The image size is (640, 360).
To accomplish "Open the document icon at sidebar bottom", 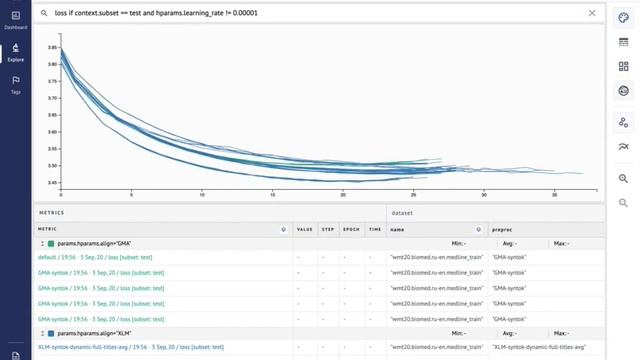I will click(16, 356).
